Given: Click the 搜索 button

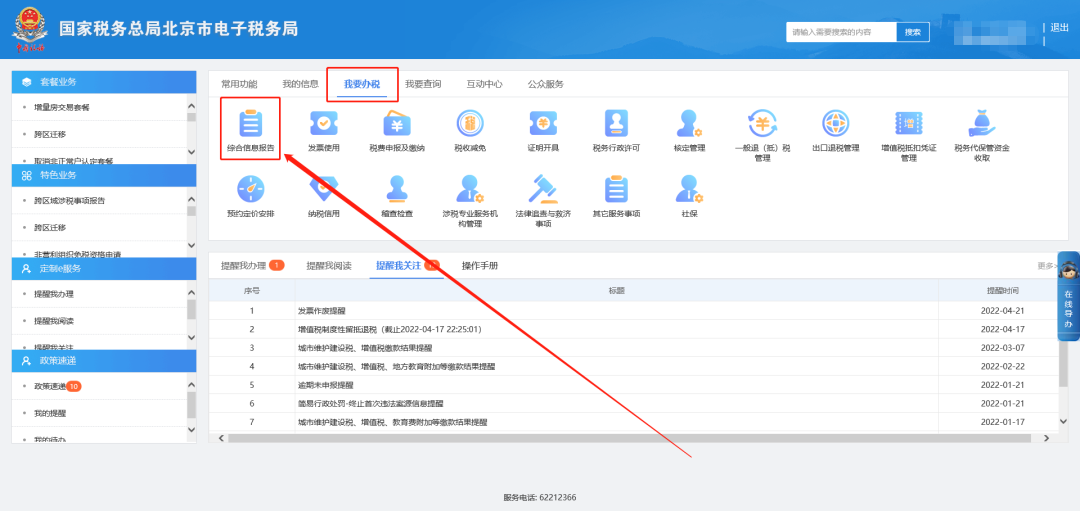Looking at the screenshot, I should 912,32.
